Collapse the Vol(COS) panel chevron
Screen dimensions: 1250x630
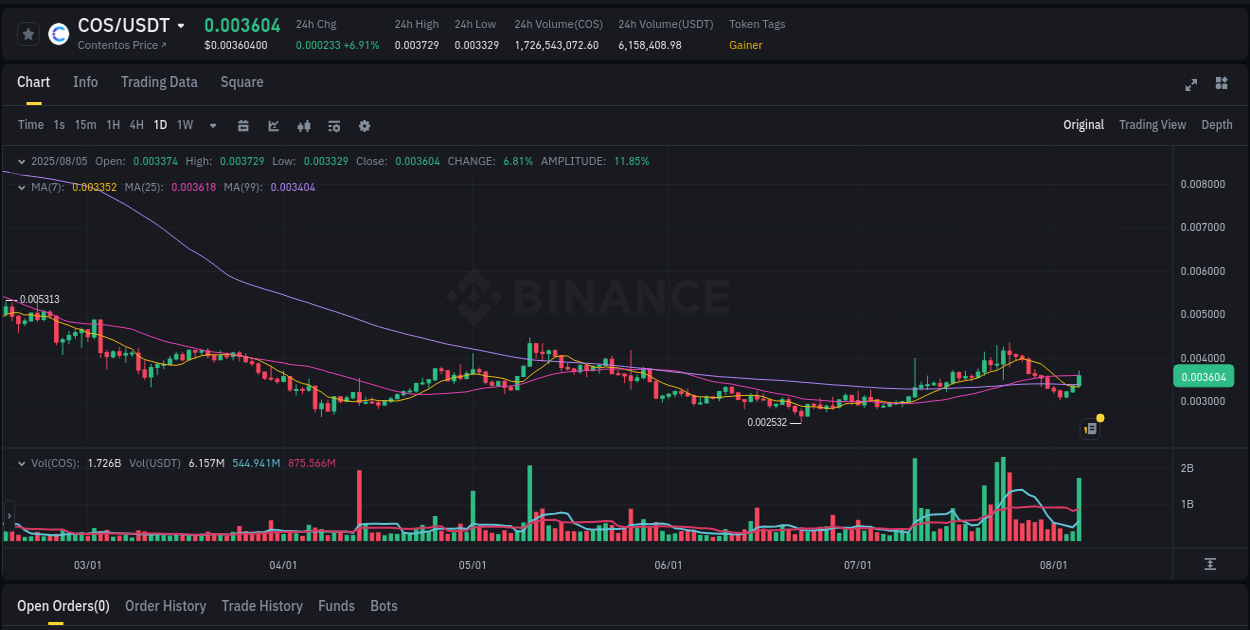coord(20,463)
